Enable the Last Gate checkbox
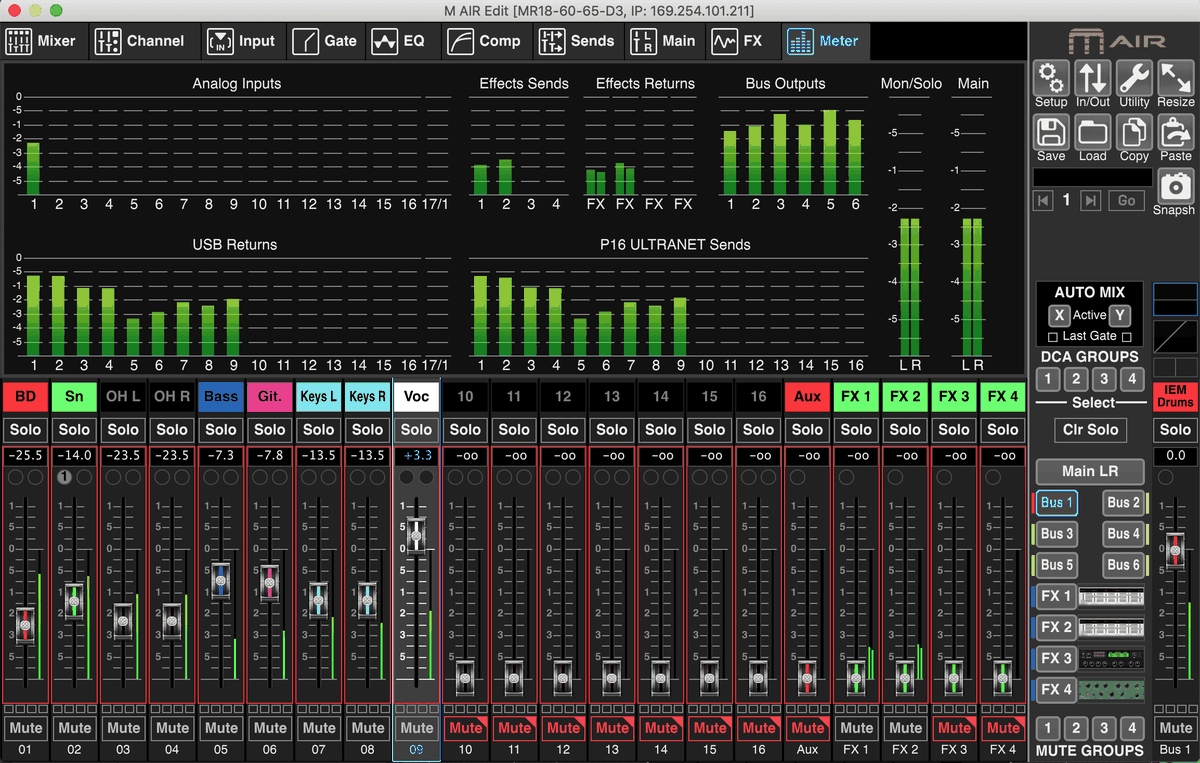The image size is (1200, 763). [x=1052, y=337]
